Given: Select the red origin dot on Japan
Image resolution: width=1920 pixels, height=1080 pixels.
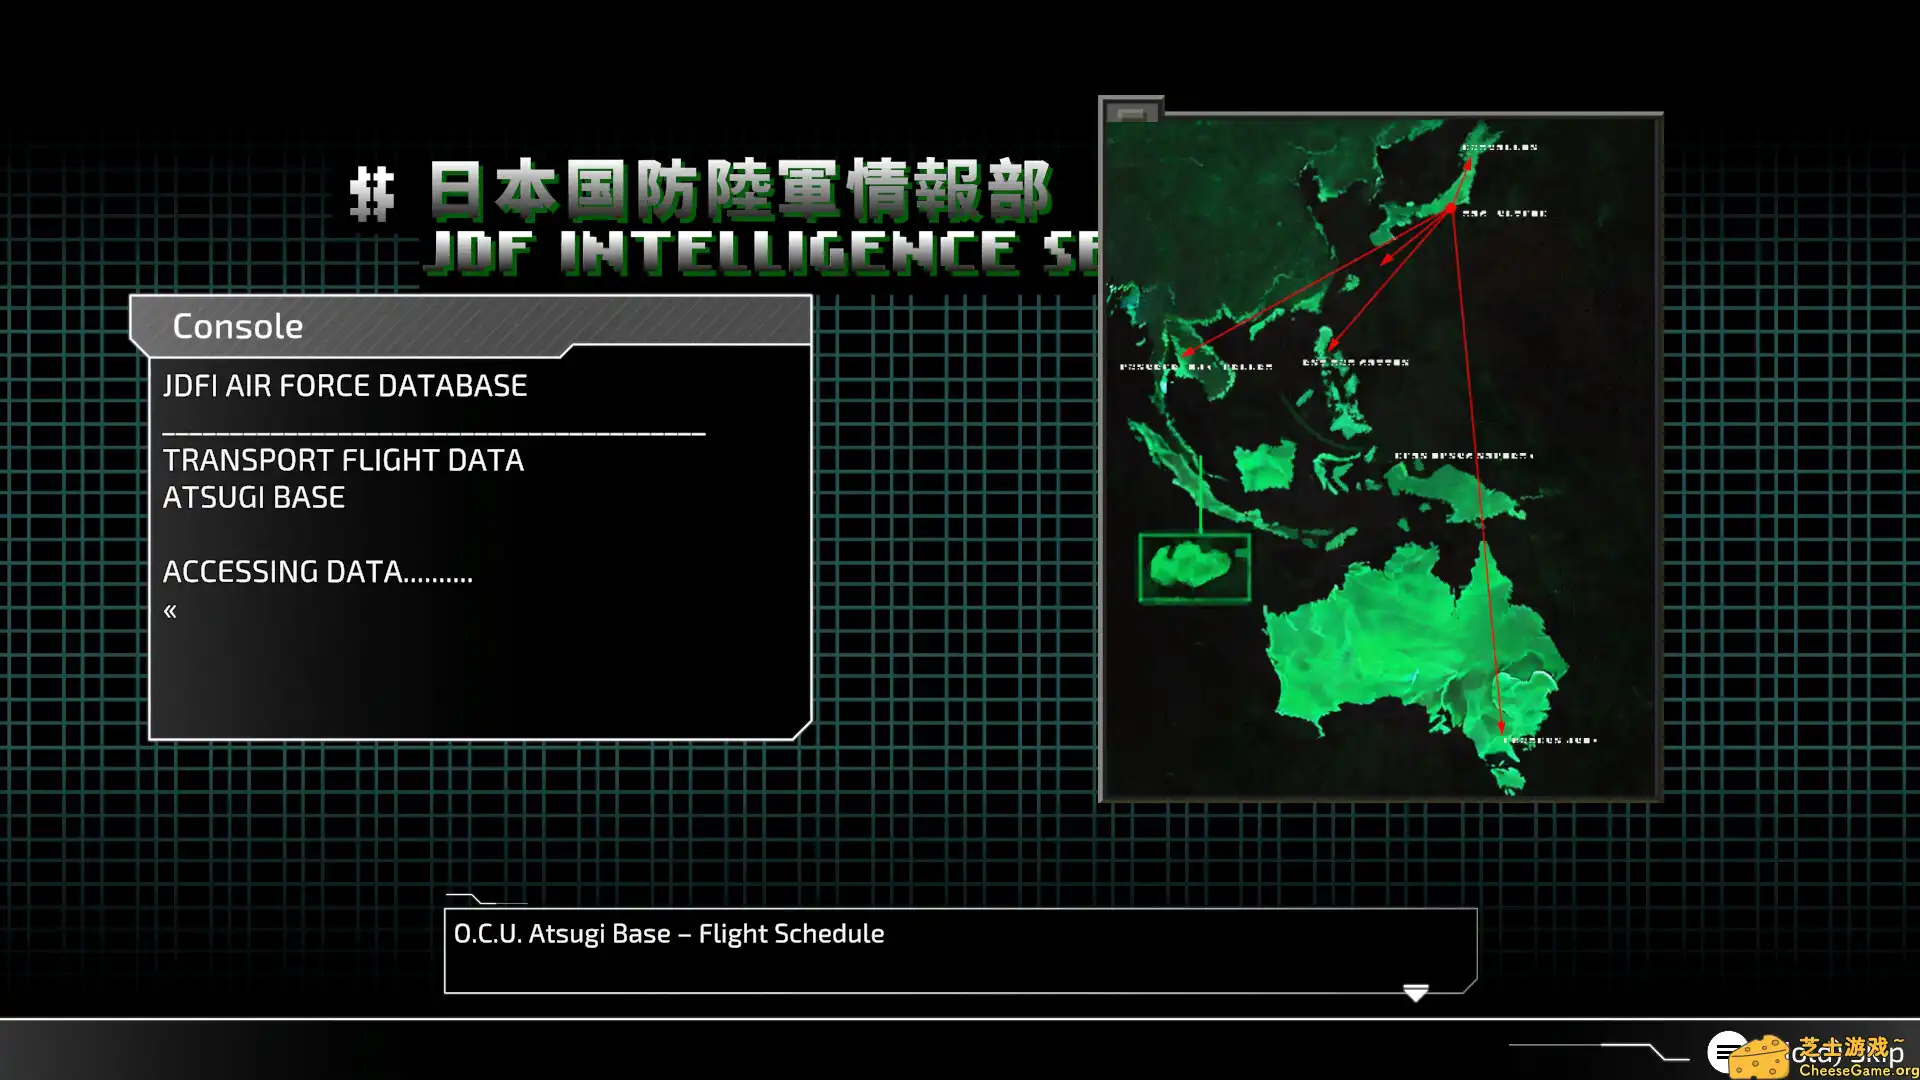Looking at the screenshot, I should pos(1451,208).
